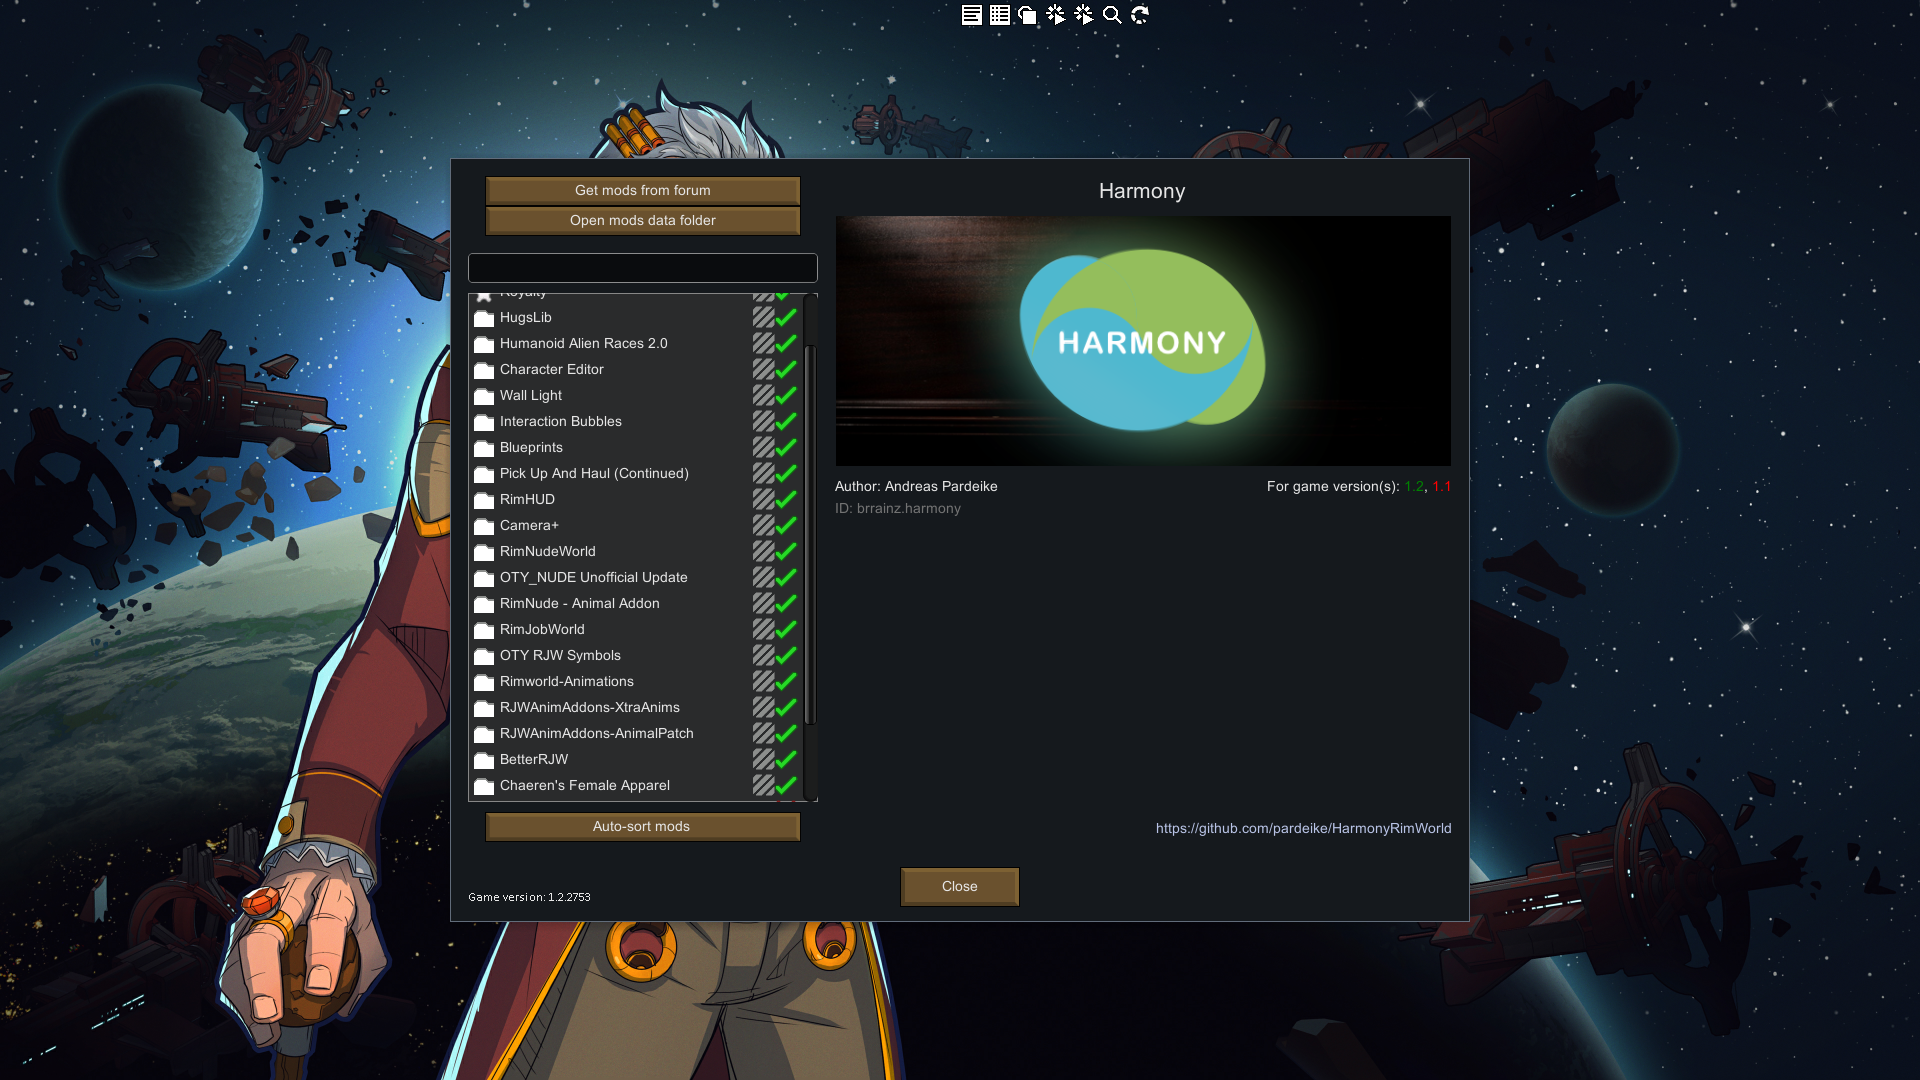This screenshot has height=1080, width=1920.
Task: Click the Character Editor striped handle
Action: pyautogui.click(x=763, y=369)
